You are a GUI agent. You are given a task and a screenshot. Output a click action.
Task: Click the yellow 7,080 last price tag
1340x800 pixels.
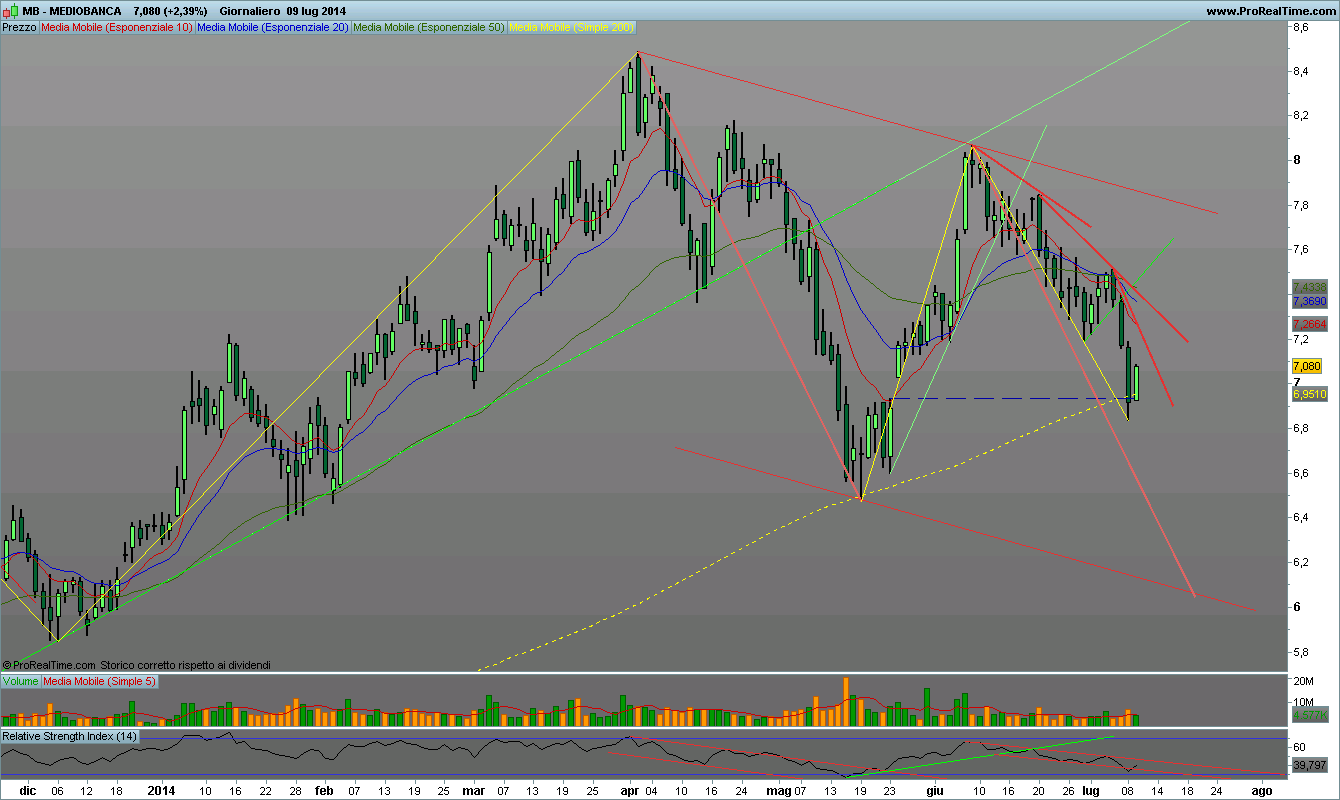pos(1307,367)
